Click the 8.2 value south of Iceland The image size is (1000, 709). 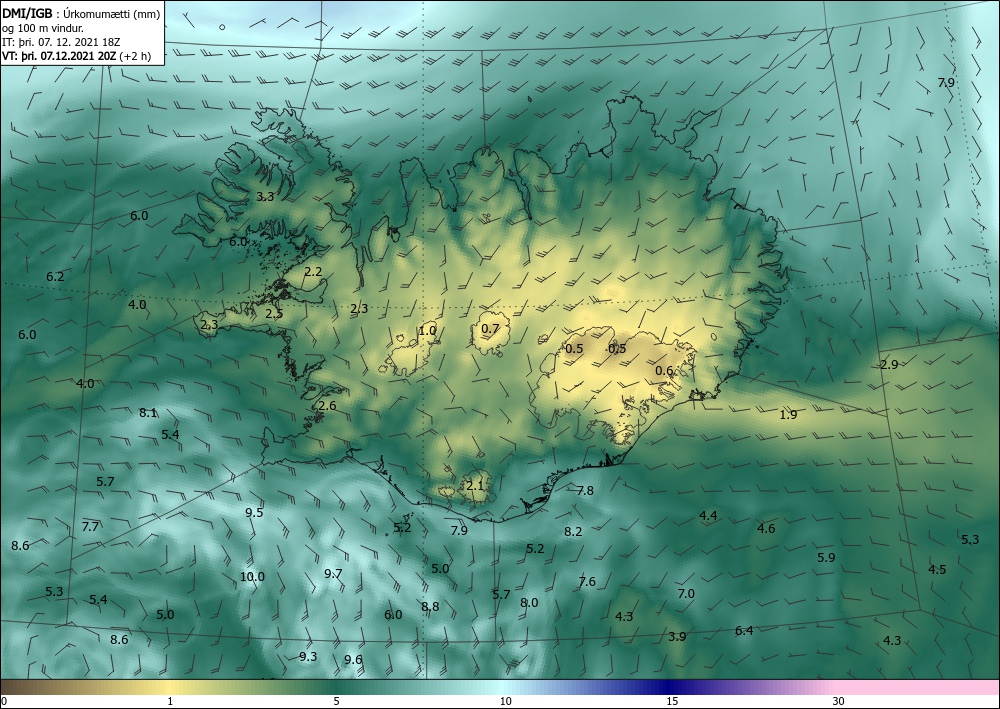pyautogui.click(x=573, y=532)
